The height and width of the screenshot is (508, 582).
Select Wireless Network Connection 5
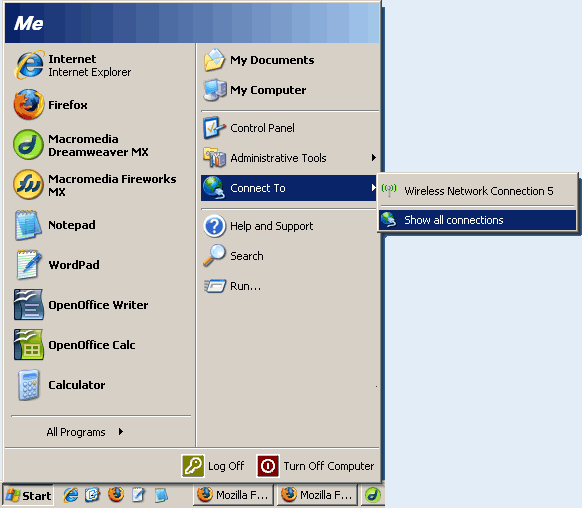point(477,191)
